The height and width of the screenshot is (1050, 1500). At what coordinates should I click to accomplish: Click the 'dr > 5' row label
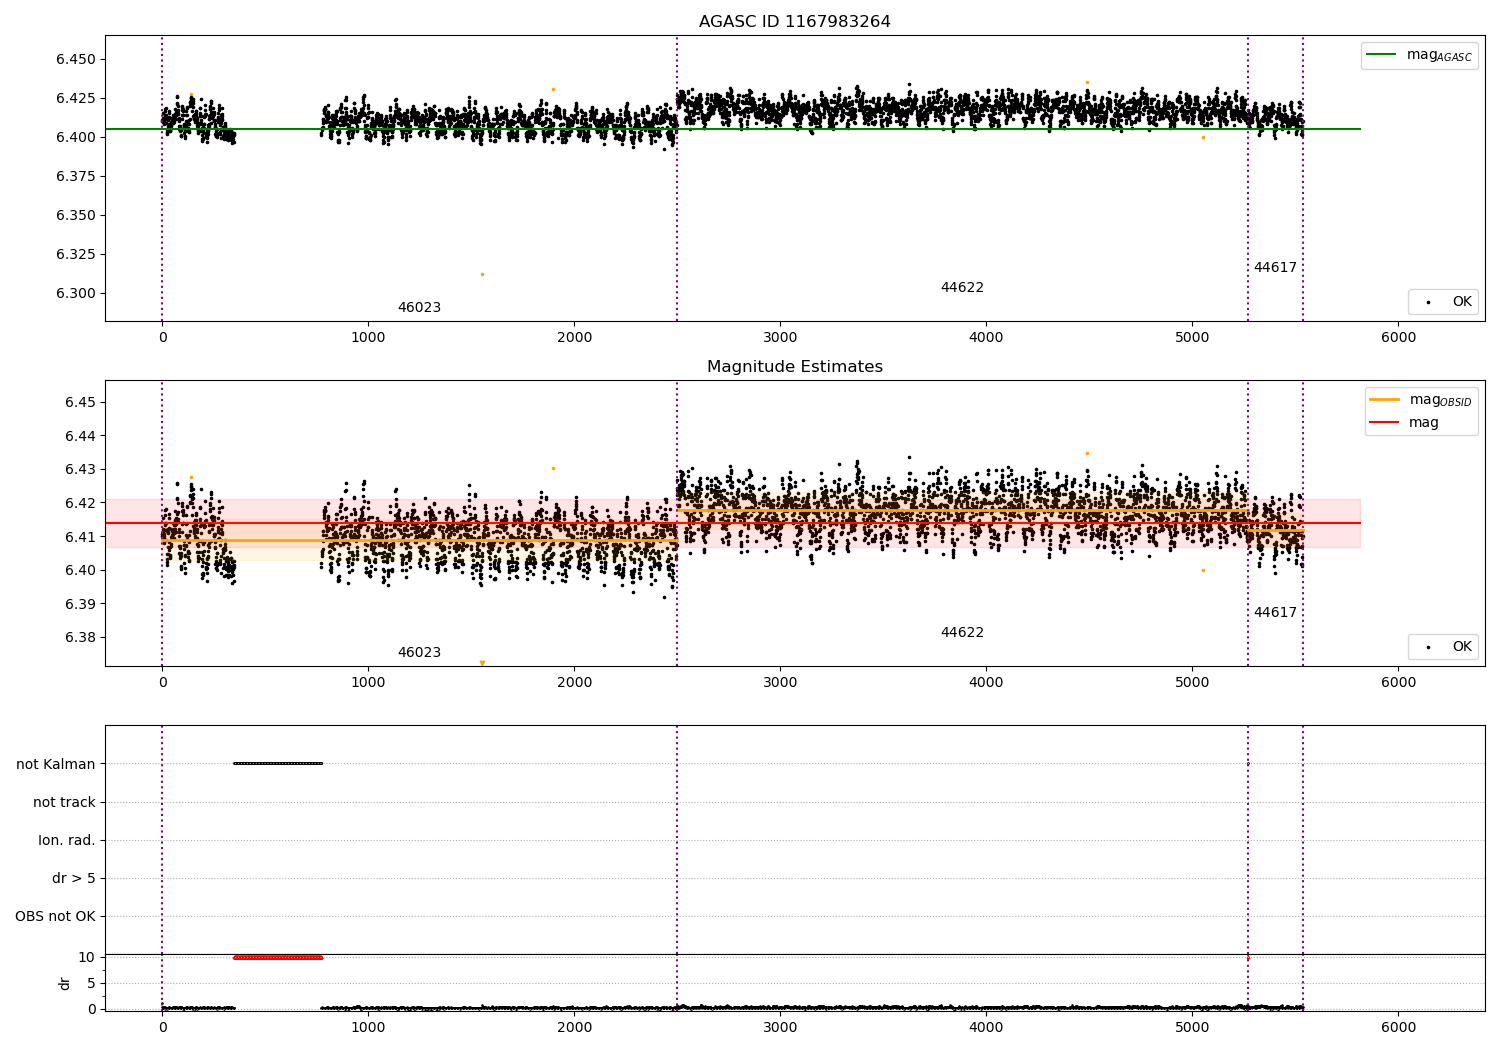click(x=74, y=879)
